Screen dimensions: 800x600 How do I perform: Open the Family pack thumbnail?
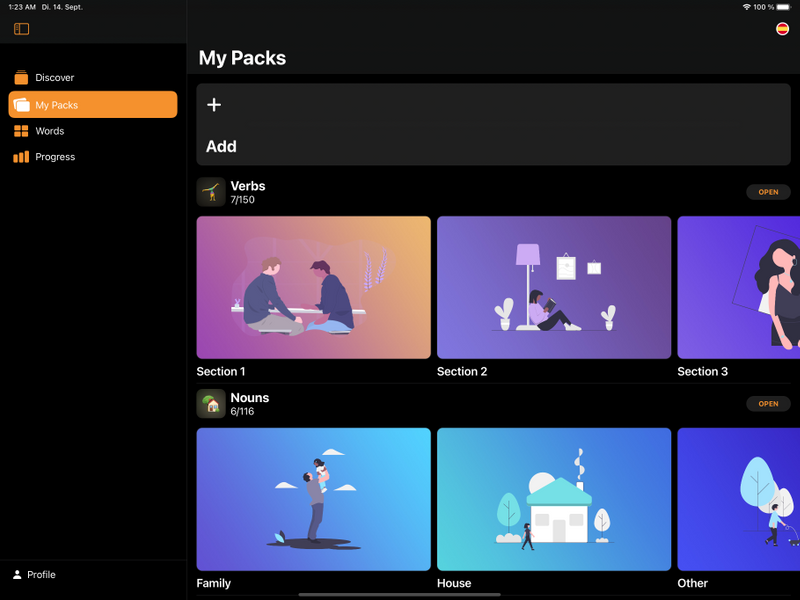coord(314,499)
